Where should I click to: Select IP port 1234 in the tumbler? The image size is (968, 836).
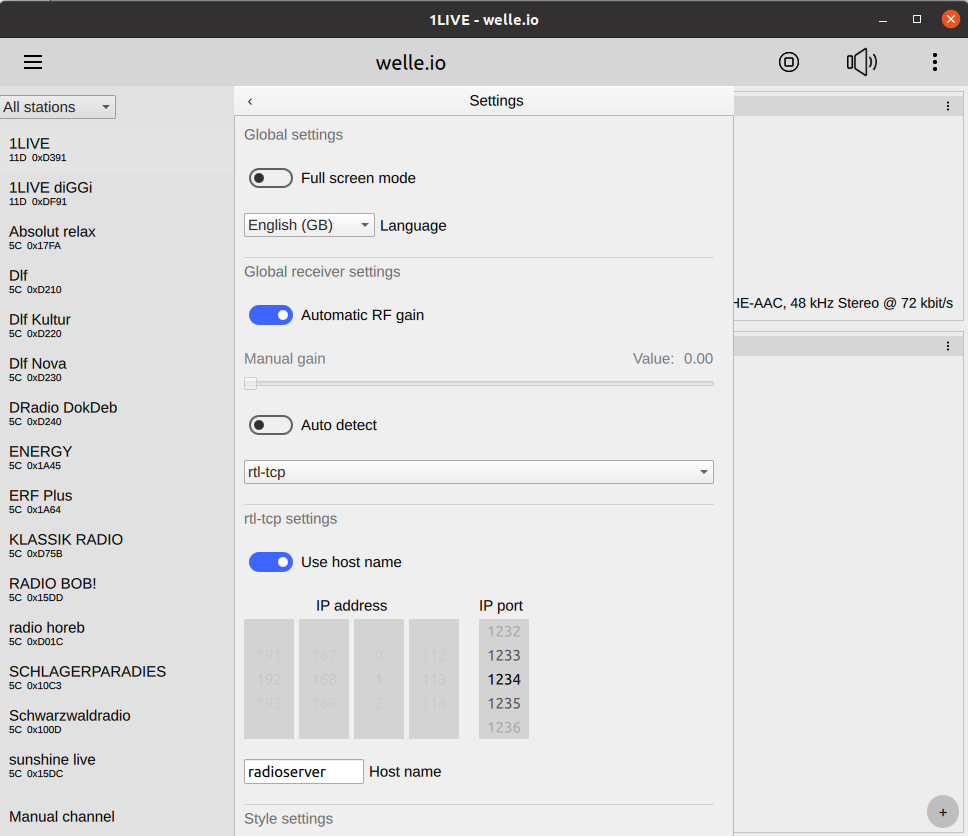504,679
